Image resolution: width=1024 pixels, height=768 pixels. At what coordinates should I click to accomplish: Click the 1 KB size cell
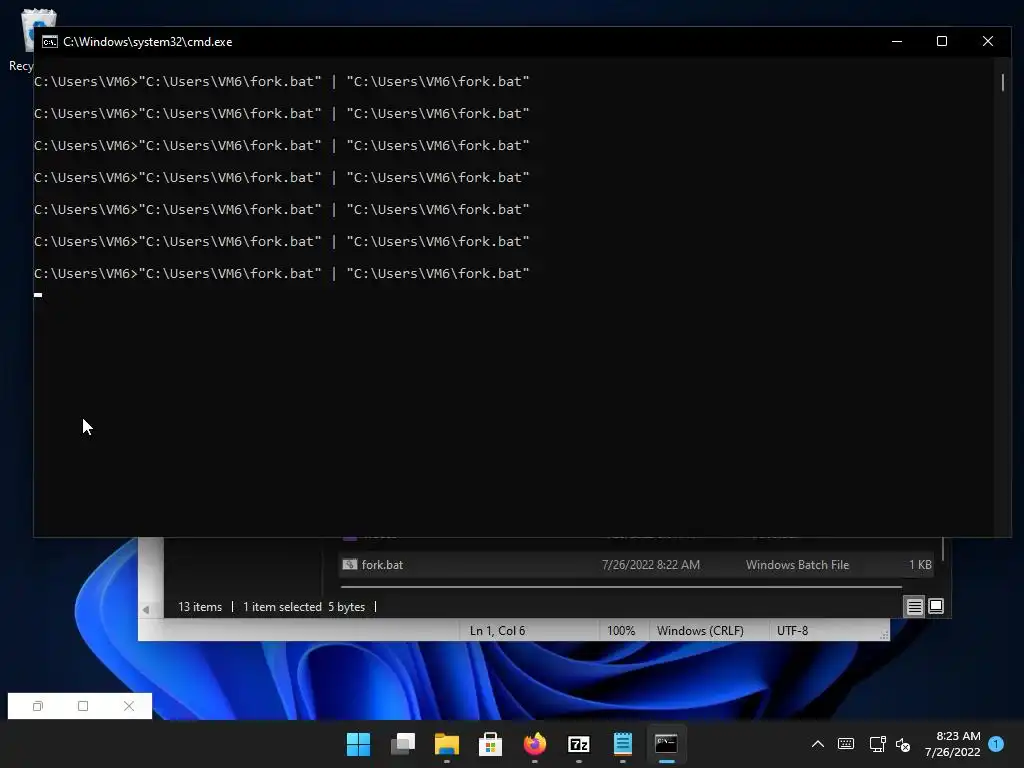[x=920, y=565]
